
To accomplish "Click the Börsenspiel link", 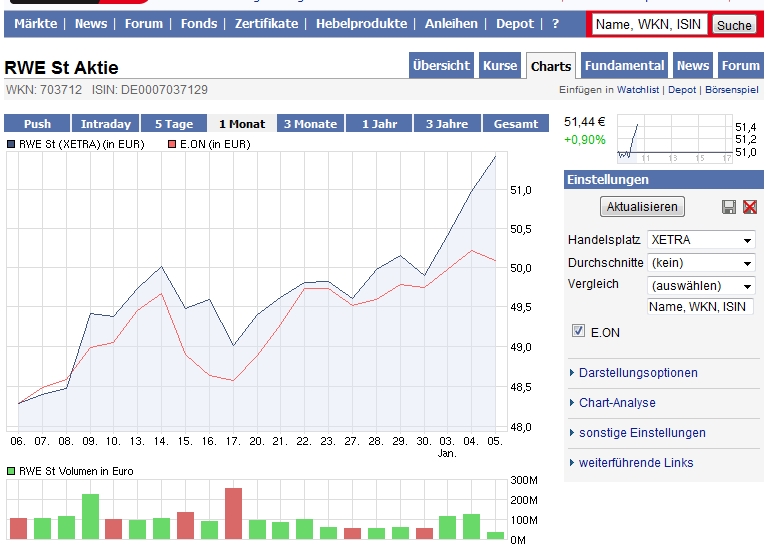I will click(x=732, y=90).
